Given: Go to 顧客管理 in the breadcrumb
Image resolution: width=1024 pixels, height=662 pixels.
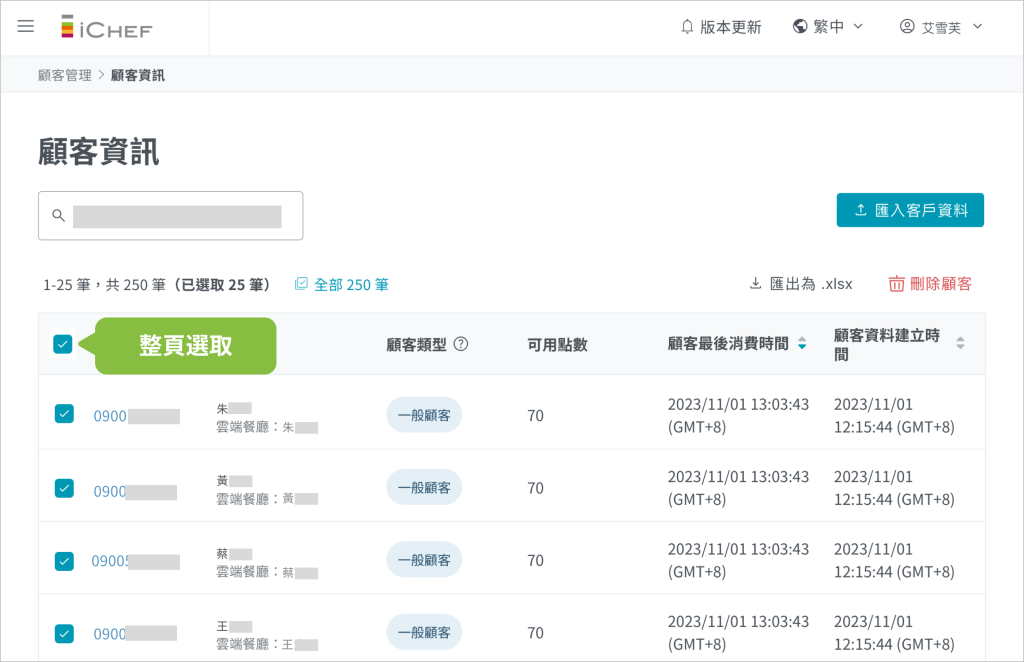Looking at the screenshot, I should pos(64,75).
